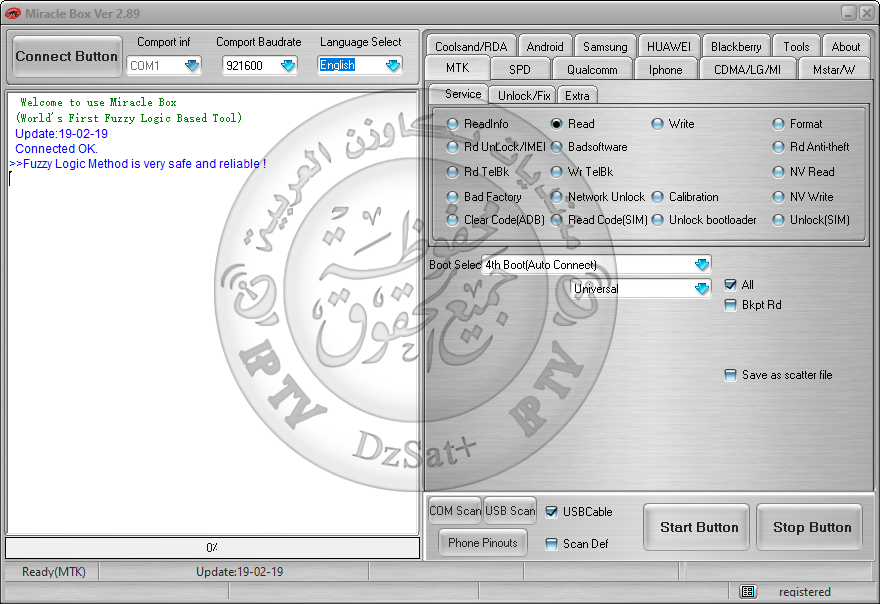Viewport: 880px width, 604px height.
Task: Switch to the Blackberry tab
Action: pyautogui.click(x=736, y=46)
